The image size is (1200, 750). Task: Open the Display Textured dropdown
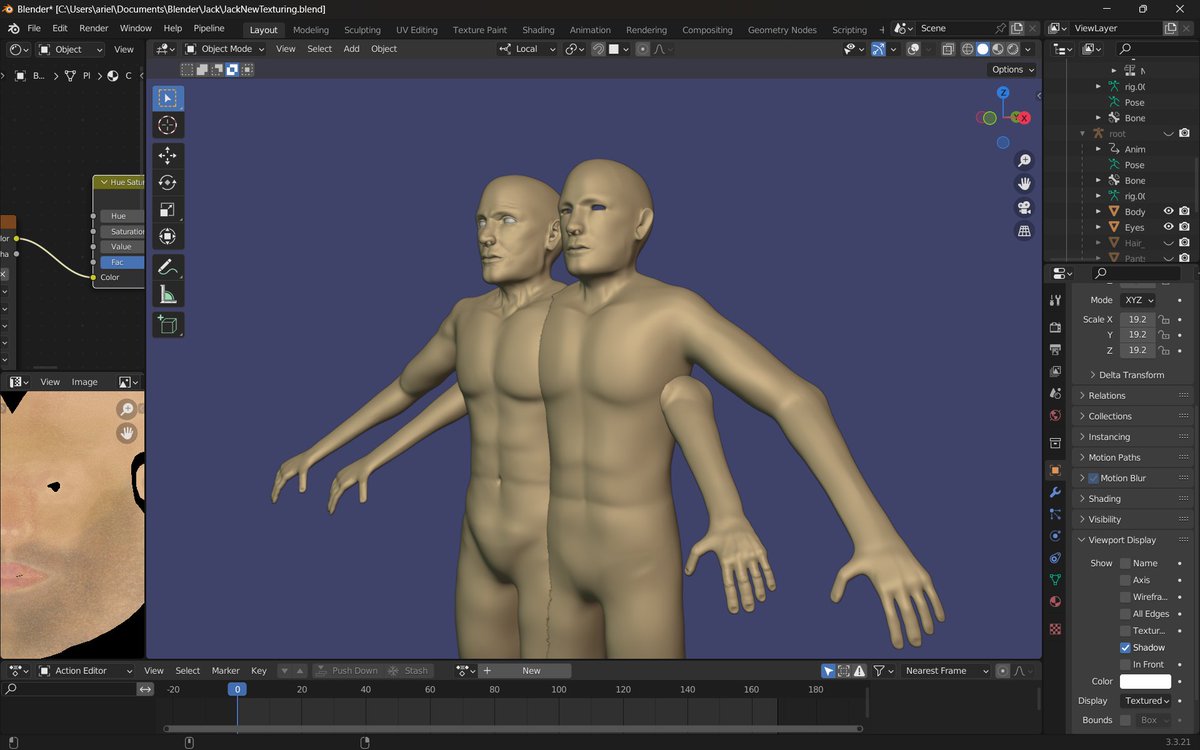coord(1147,701)
